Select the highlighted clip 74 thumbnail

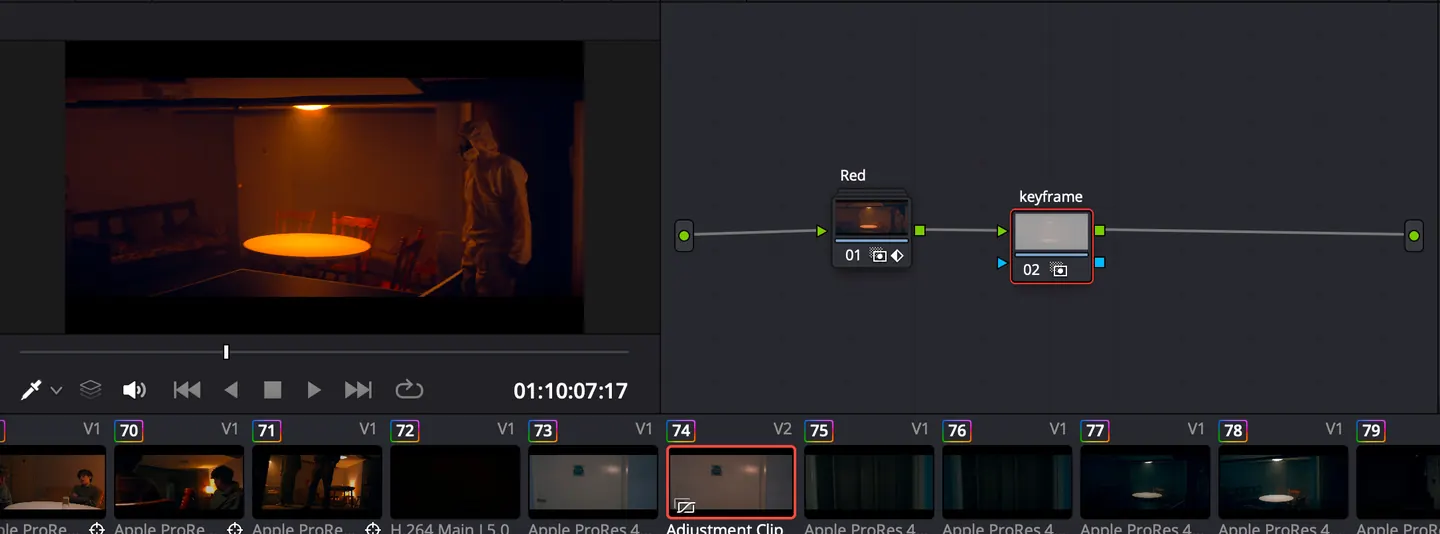pyautogui.click(x=731, y=482)
